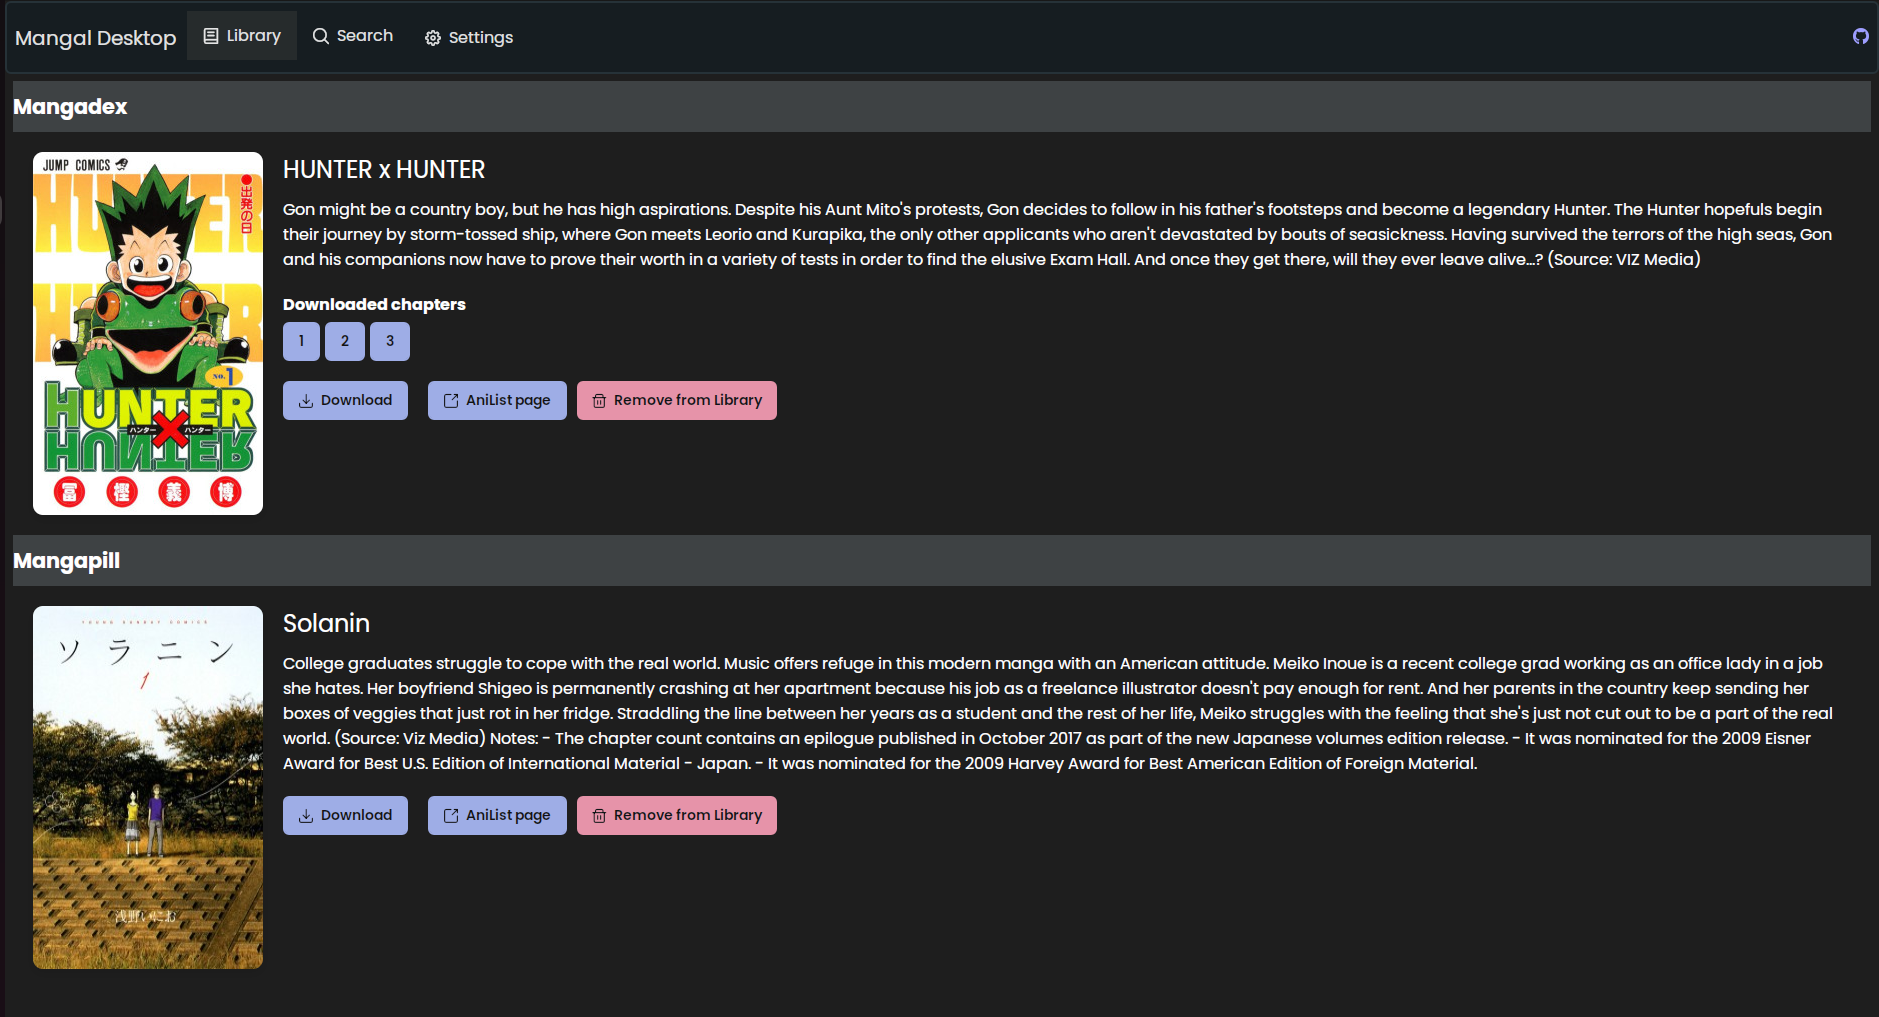Click the Library tab icon
This screenshot has height=1017, width=1879.
point(211,36)
